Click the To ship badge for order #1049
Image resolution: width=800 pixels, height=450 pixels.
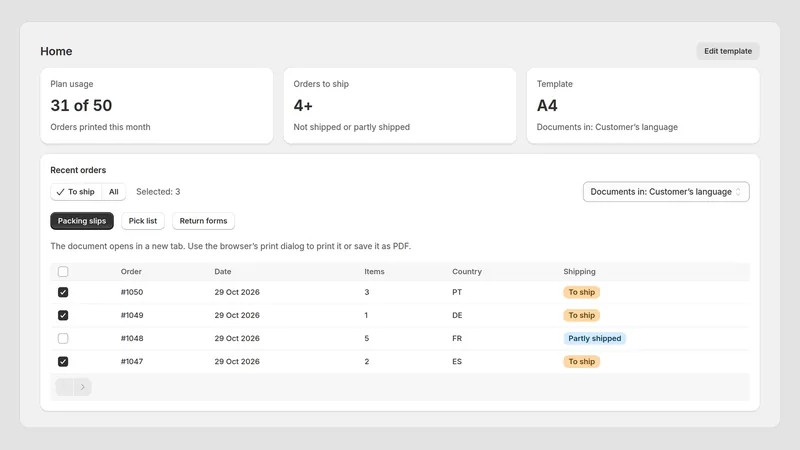pyautogui.click(x=582, y=315)
